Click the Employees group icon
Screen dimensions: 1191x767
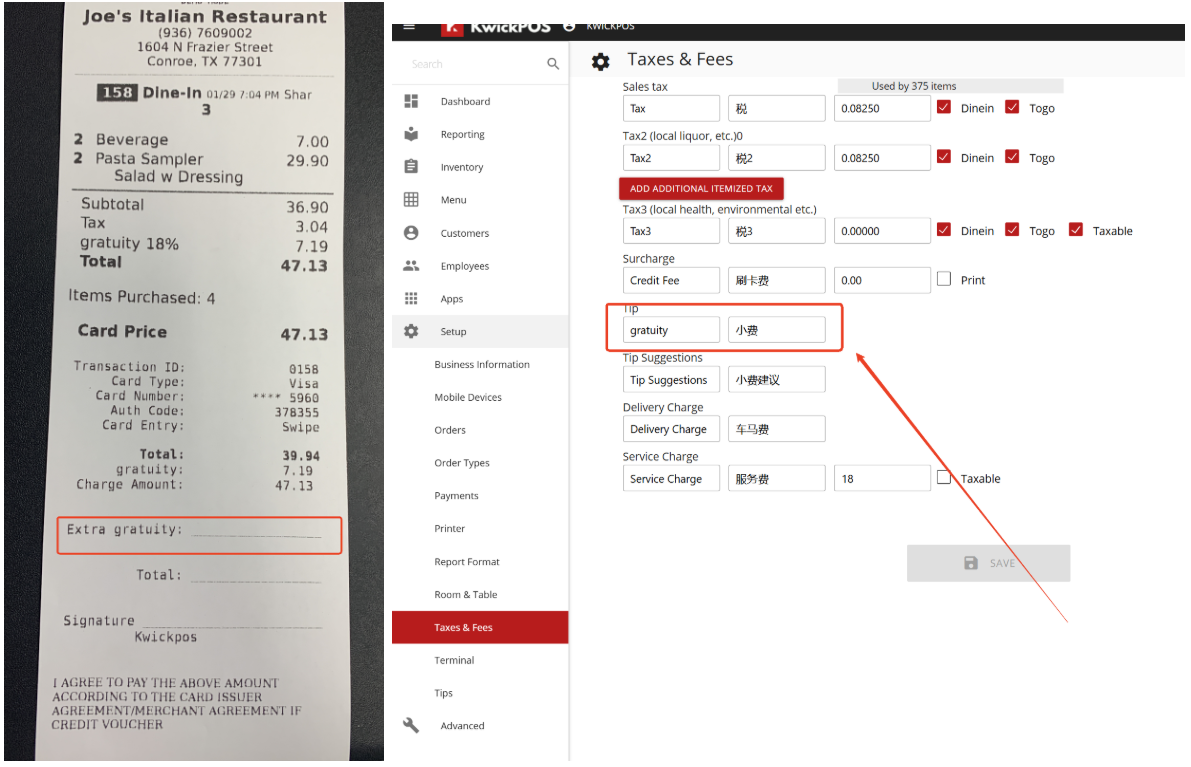coord(411,265)
